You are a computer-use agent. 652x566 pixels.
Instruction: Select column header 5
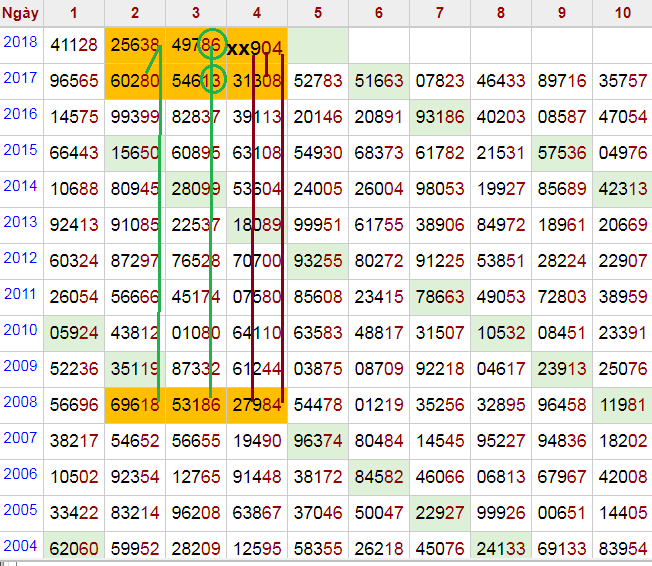[x=318, y=12]
